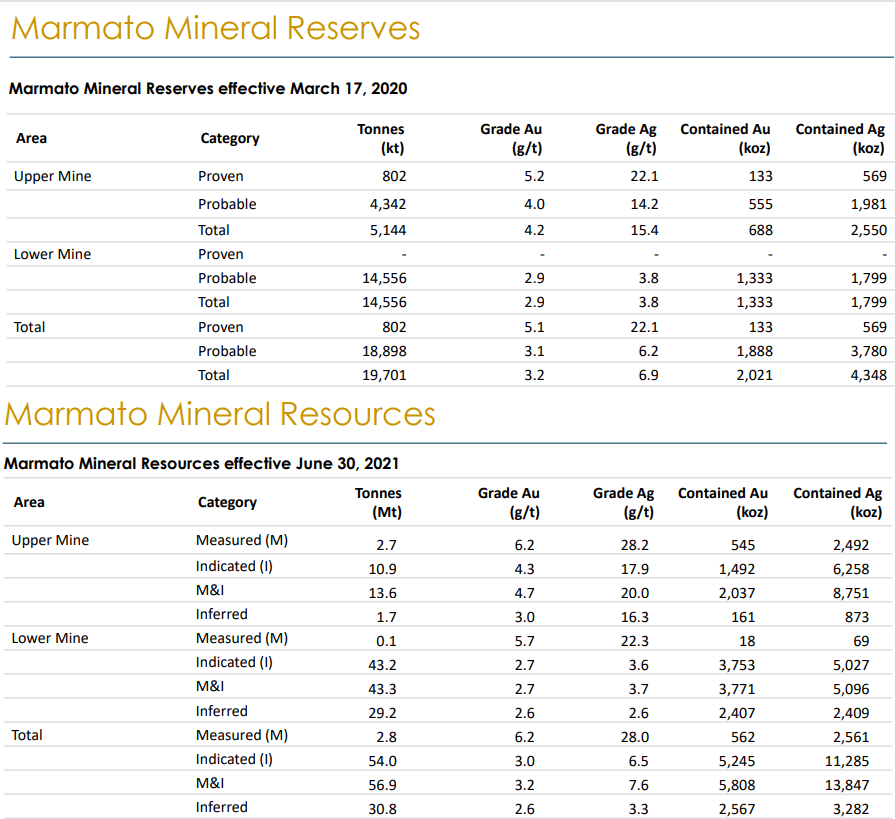Select tonnes value 18,898 in Reserves table
895x819 pixels.
(x=384, y=352)
